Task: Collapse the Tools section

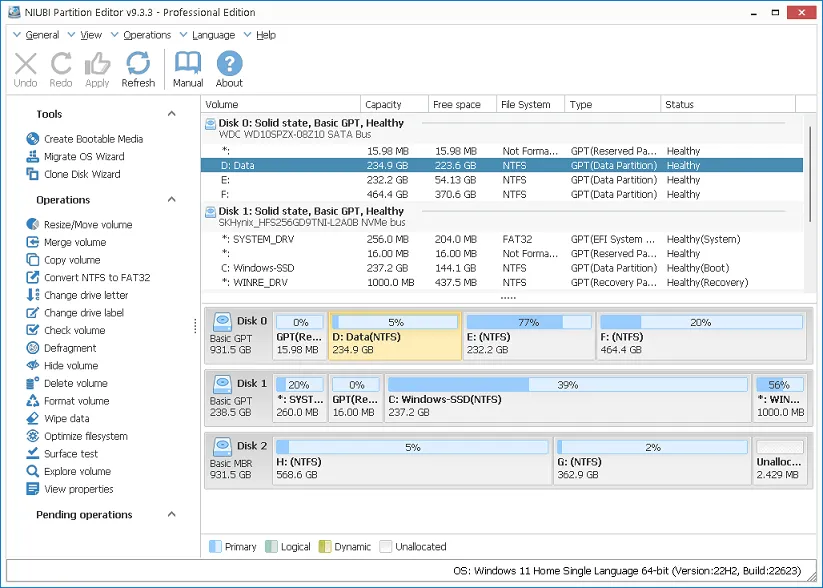Action: coord(171,114)
